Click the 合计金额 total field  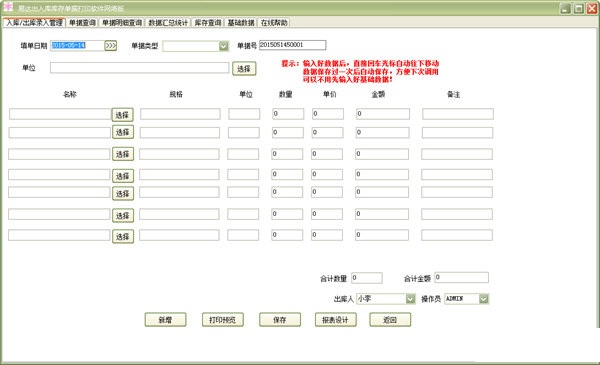click(461, 277)
